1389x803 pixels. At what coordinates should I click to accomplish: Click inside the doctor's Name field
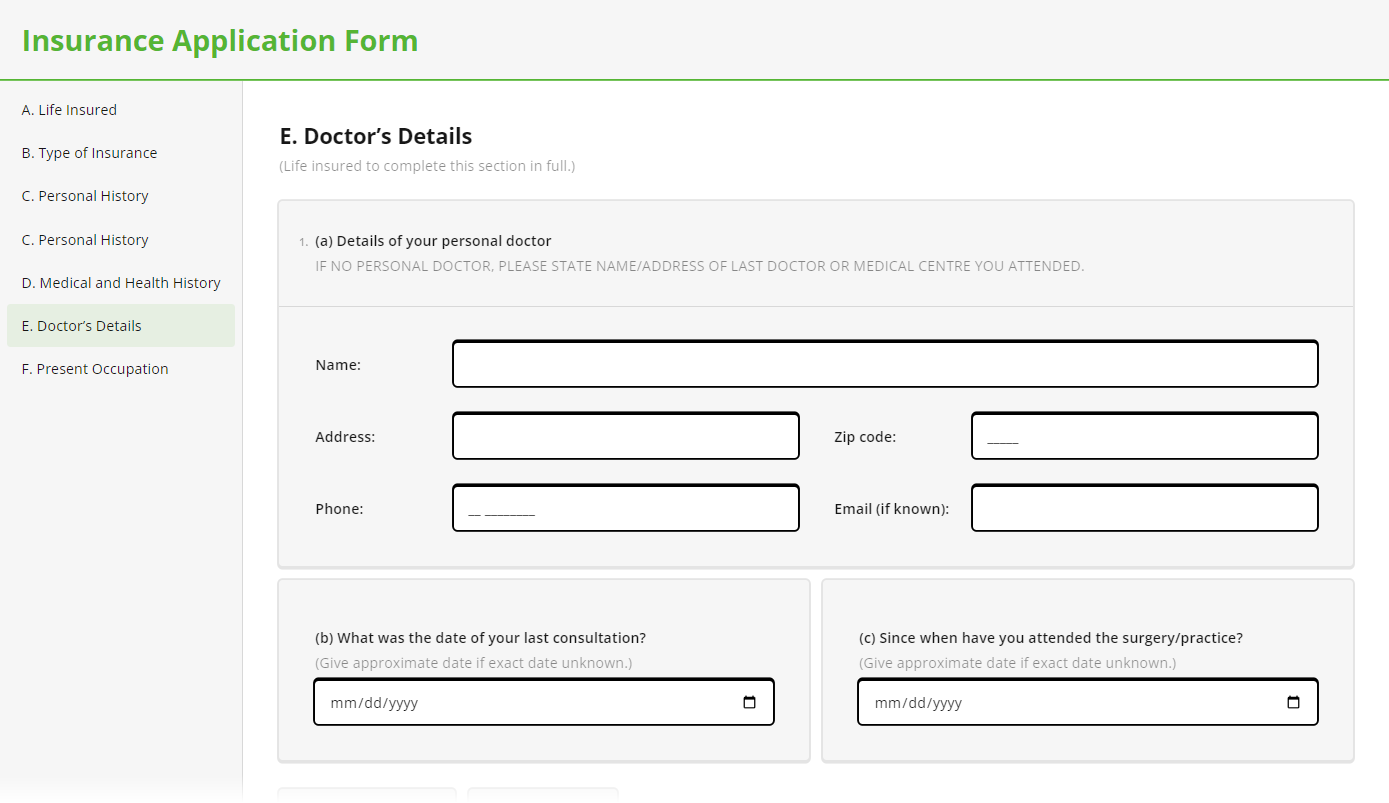[884, 364]
